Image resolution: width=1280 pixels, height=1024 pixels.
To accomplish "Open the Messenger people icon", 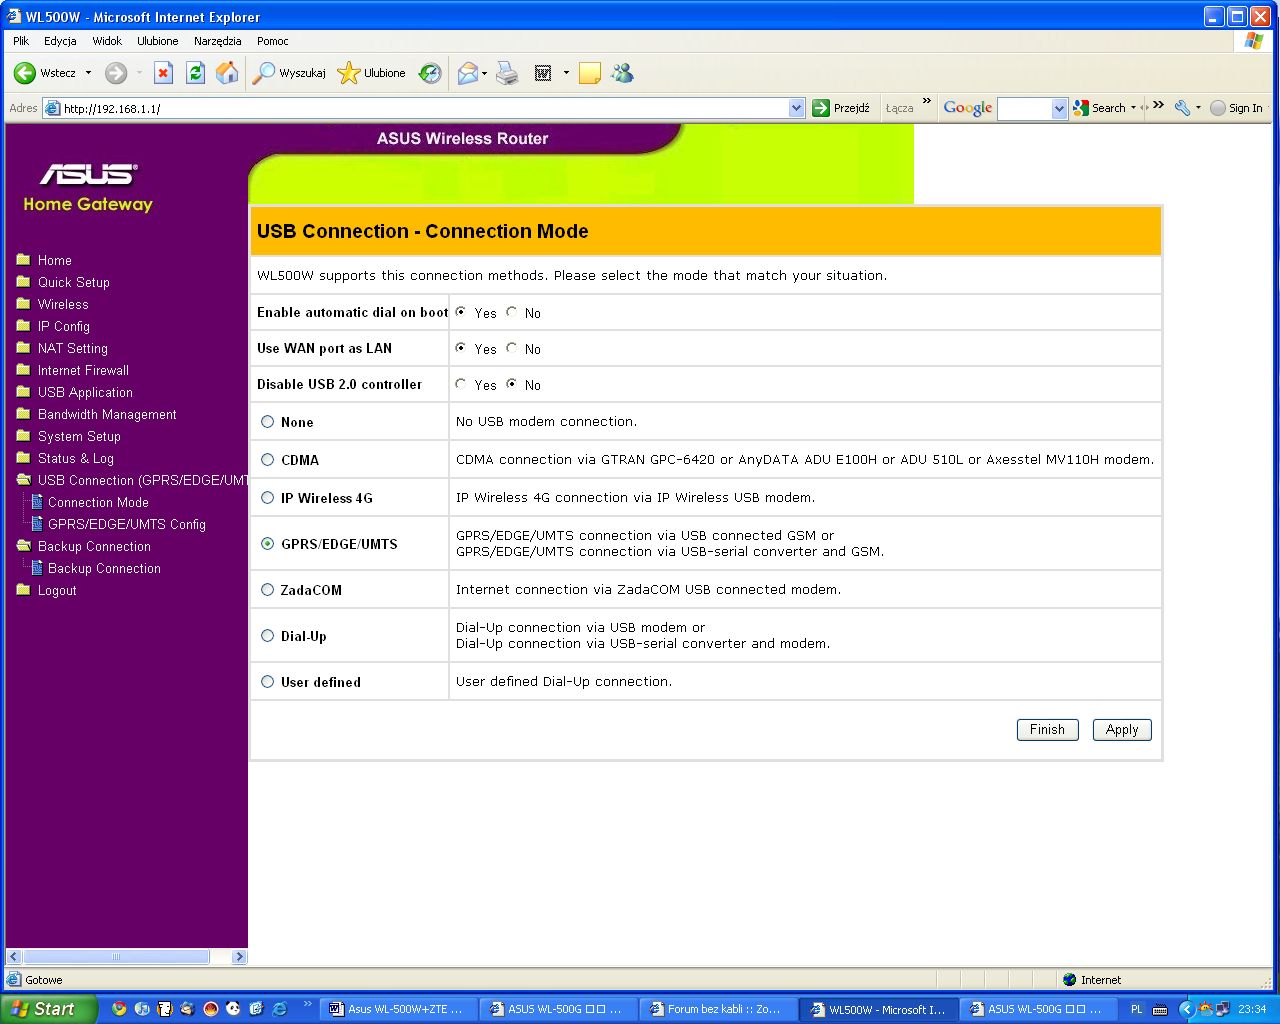I will 622,73.
